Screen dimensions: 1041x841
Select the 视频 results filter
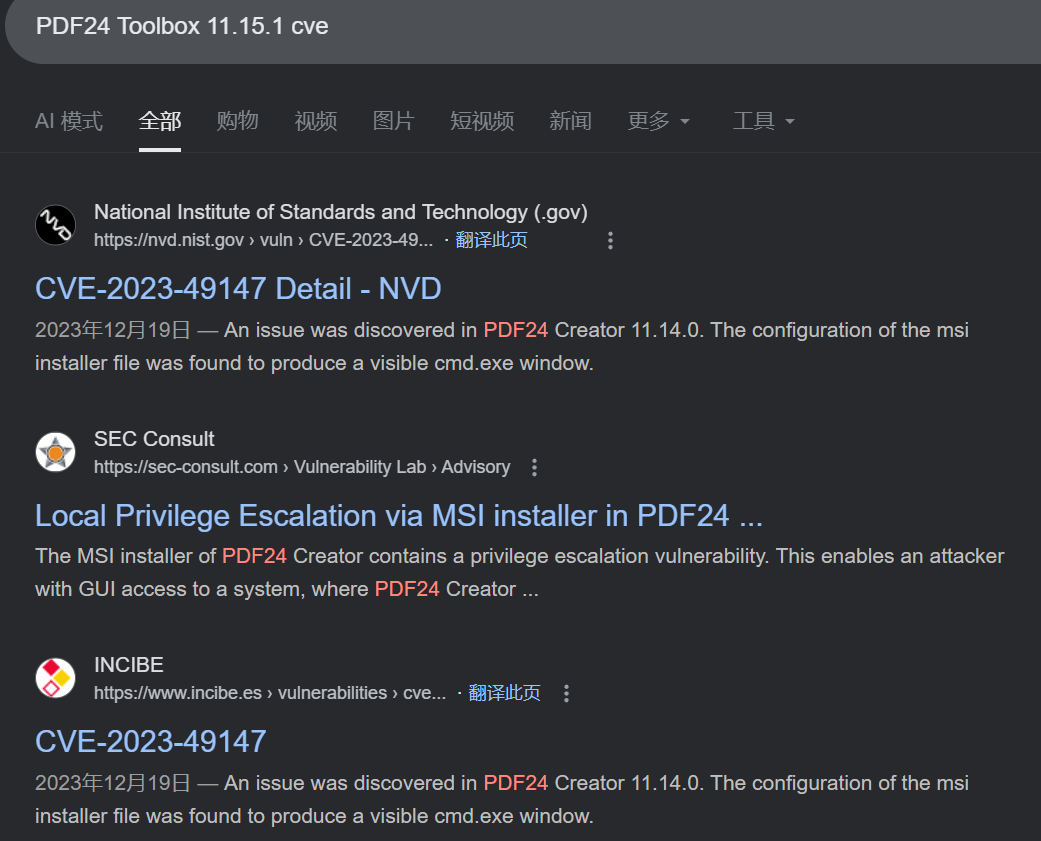tap(315, 120)
